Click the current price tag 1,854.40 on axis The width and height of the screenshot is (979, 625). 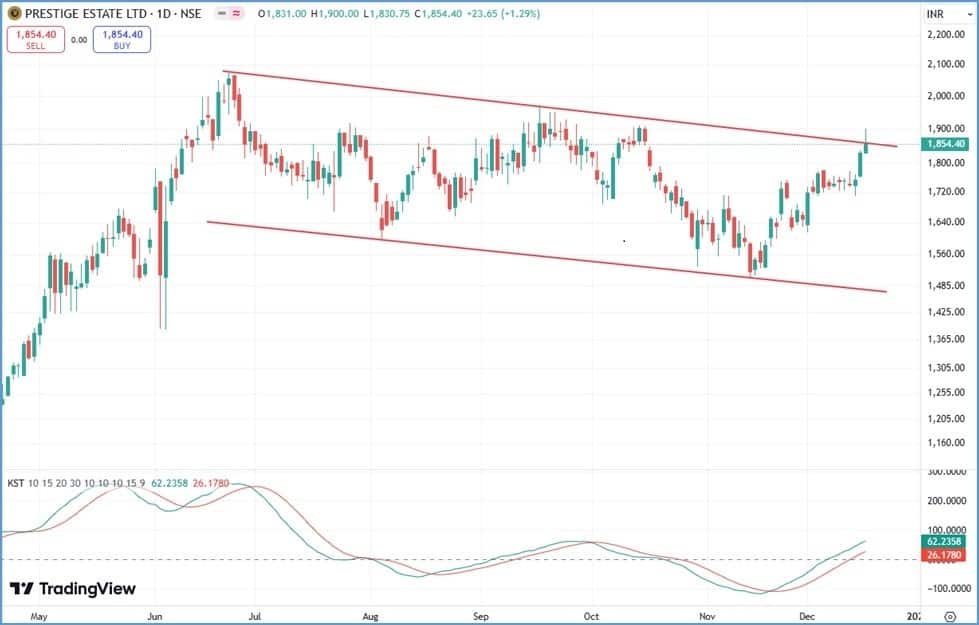[945, 144]
